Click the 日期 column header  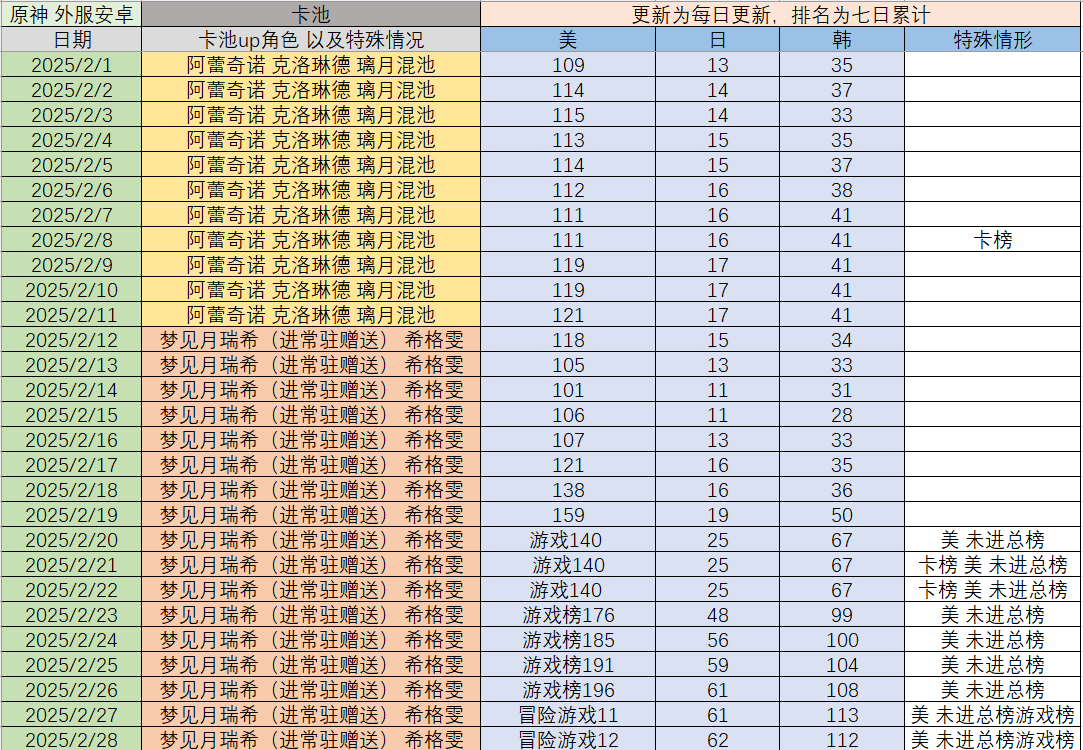coord(71,40)
